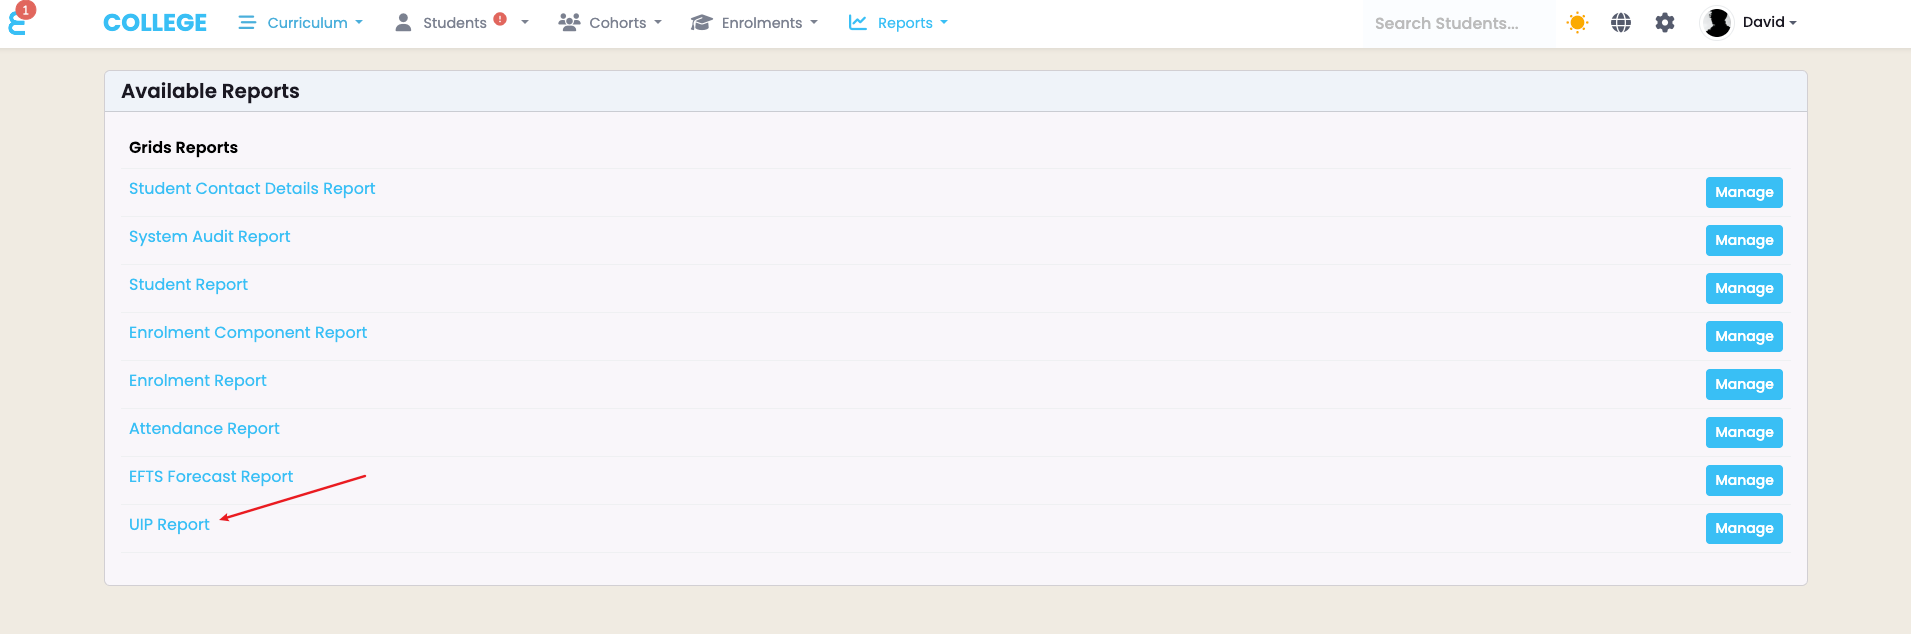Manage the Enrolment Report

[1744, 384]
